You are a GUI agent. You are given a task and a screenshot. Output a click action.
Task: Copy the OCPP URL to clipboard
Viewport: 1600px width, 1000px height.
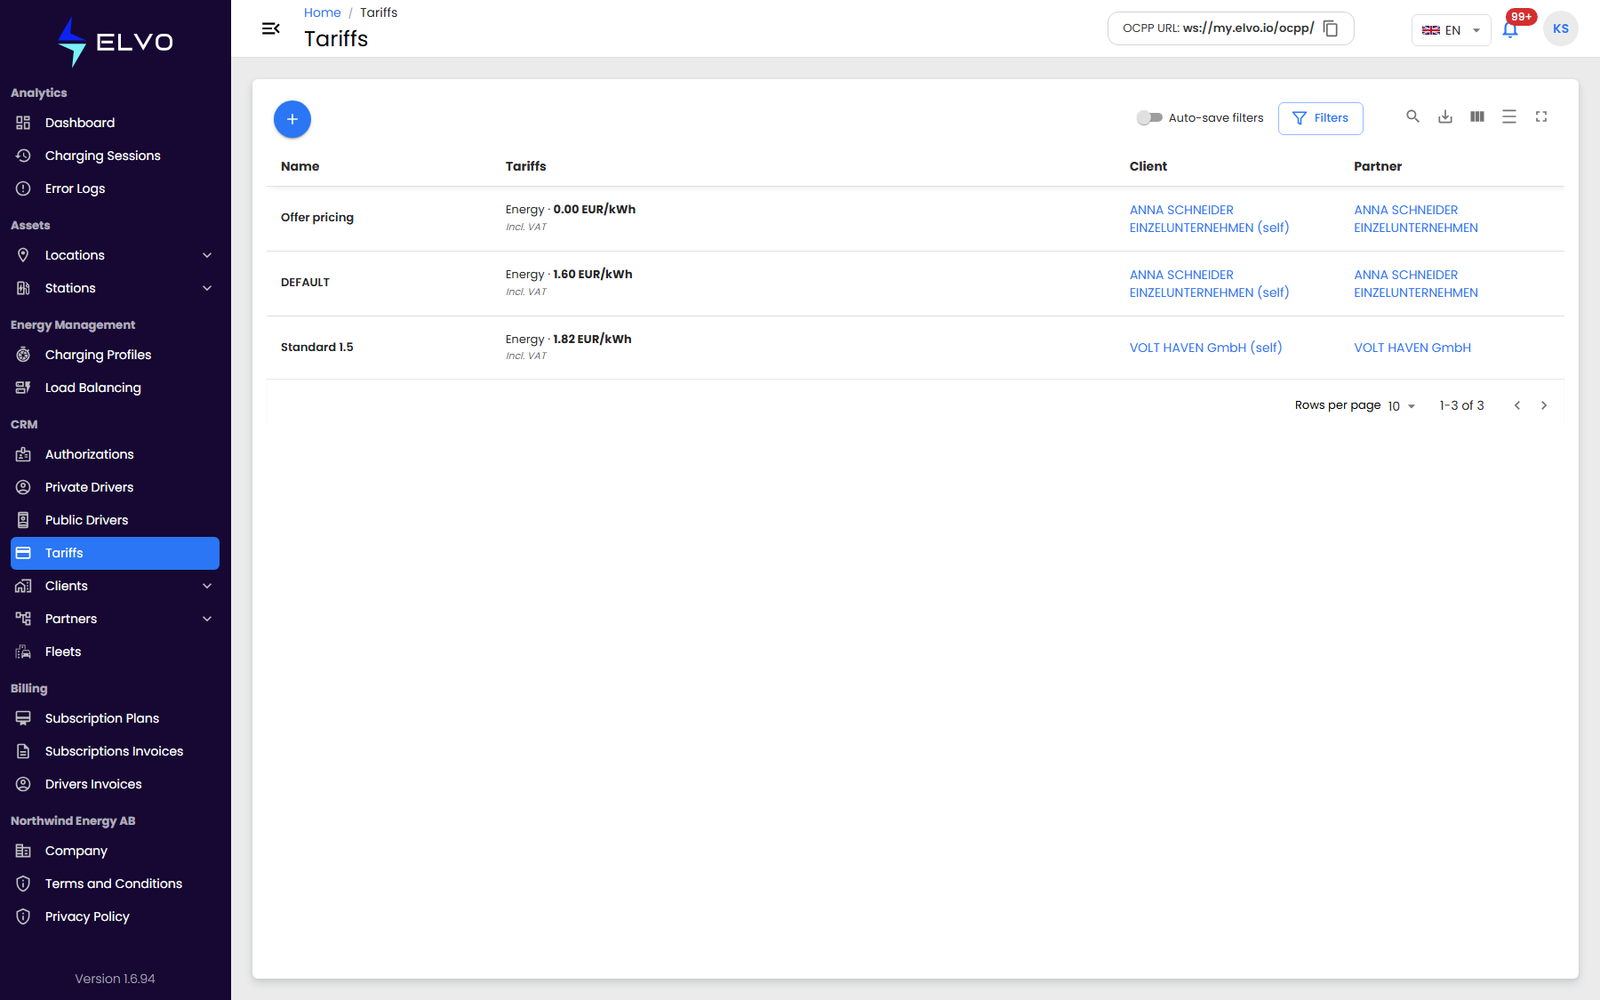coord(1331,29)
